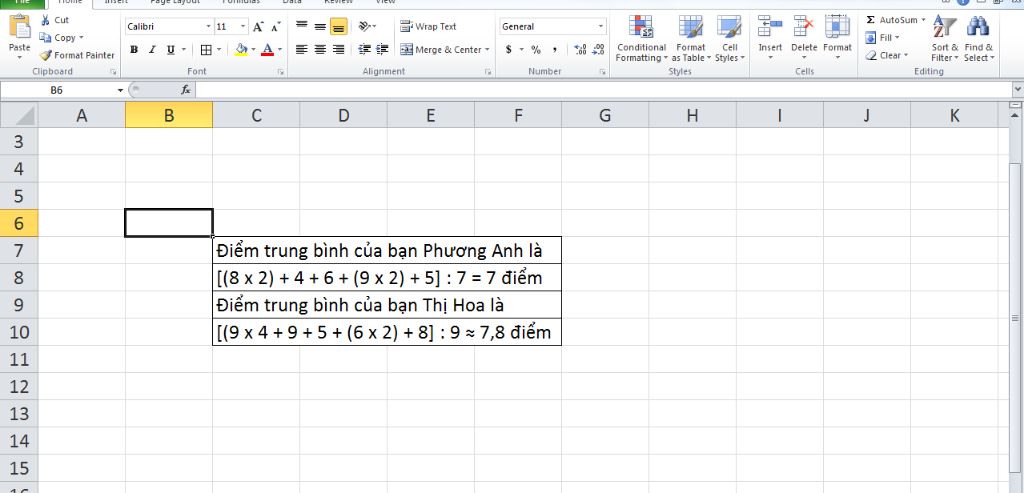Open the Merge & Center dropdown arrow
Screen dimensions: 1024x493
point(487,50)
